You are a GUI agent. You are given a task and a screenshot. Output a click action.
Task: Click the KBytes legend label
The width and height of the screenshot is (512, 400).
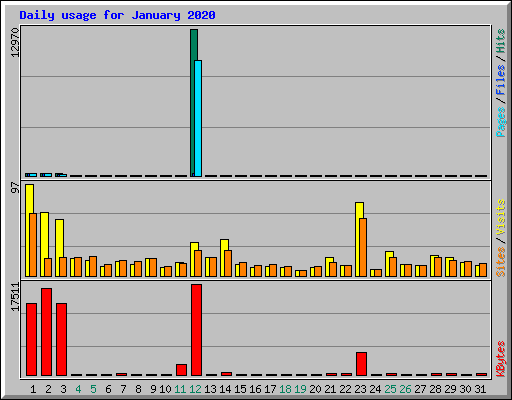point(501,359)
